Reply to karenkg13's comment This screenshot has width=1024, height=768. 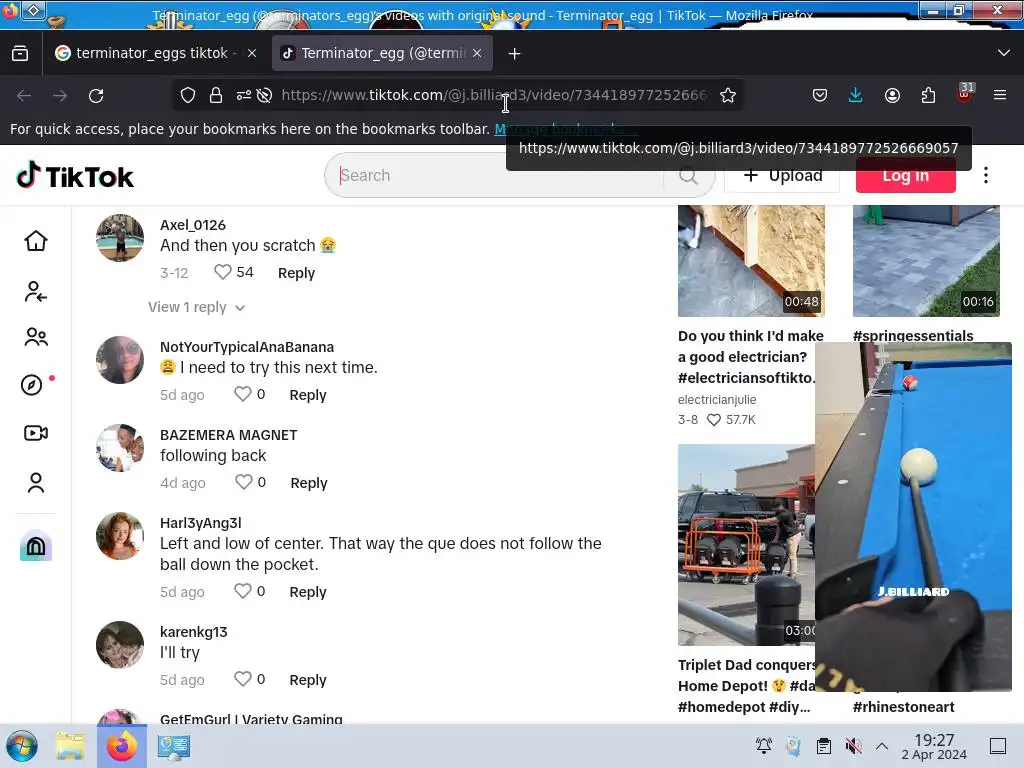308,680
